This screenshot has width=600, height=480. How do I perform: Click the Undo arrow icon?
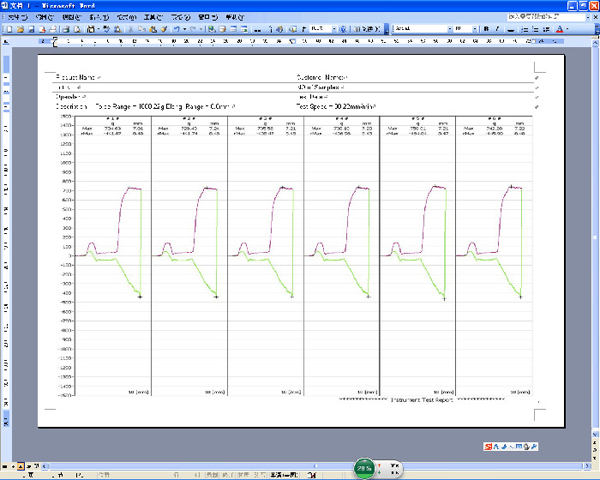point(176,30)
